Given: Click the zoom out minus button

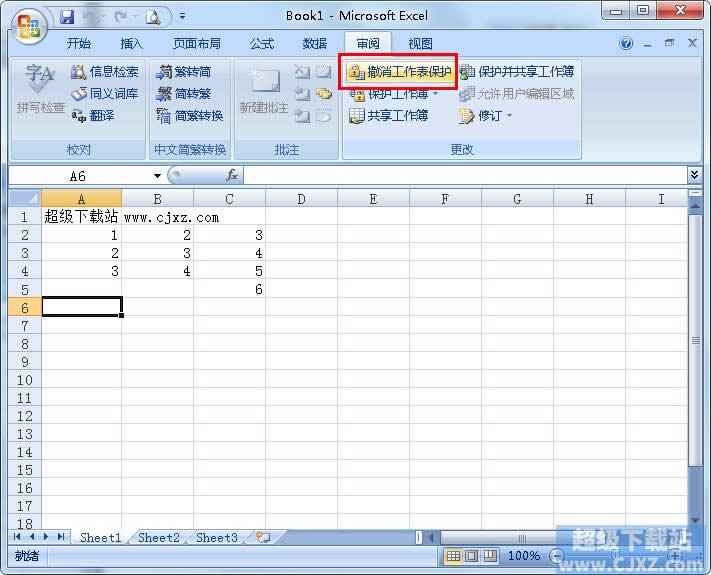Looking at the screenshot, I should click(556, 556).
